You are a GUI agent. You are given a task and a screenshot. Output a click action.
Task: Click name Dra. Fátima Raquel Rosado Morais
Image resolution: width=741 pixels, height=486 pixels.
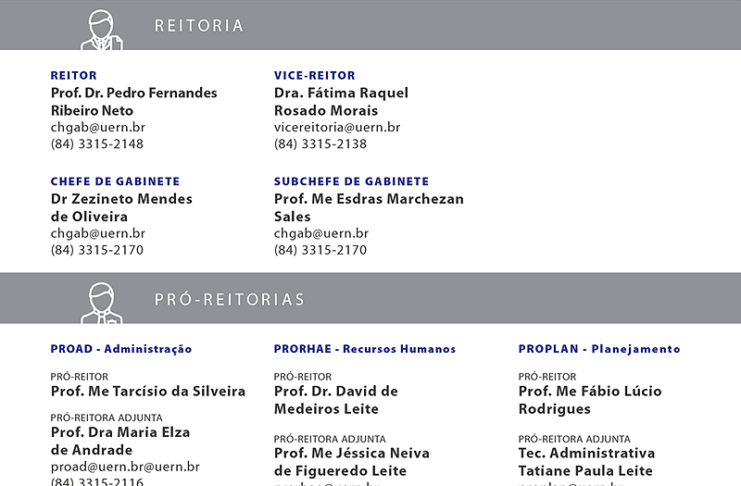tap(341, 102)
